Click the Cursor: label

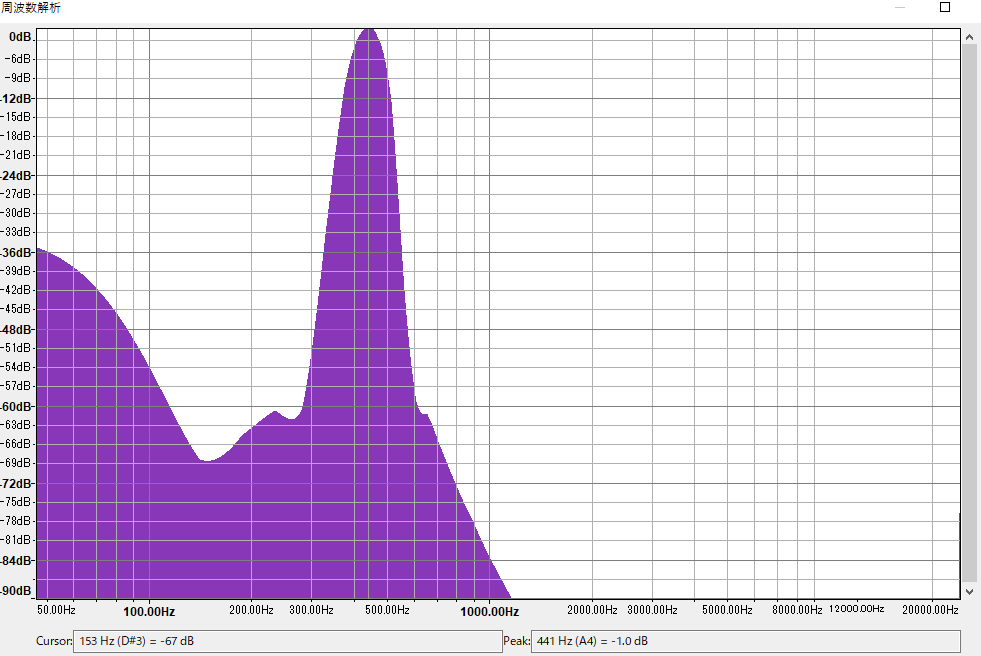pyautogui.click(x=54, y=641)
